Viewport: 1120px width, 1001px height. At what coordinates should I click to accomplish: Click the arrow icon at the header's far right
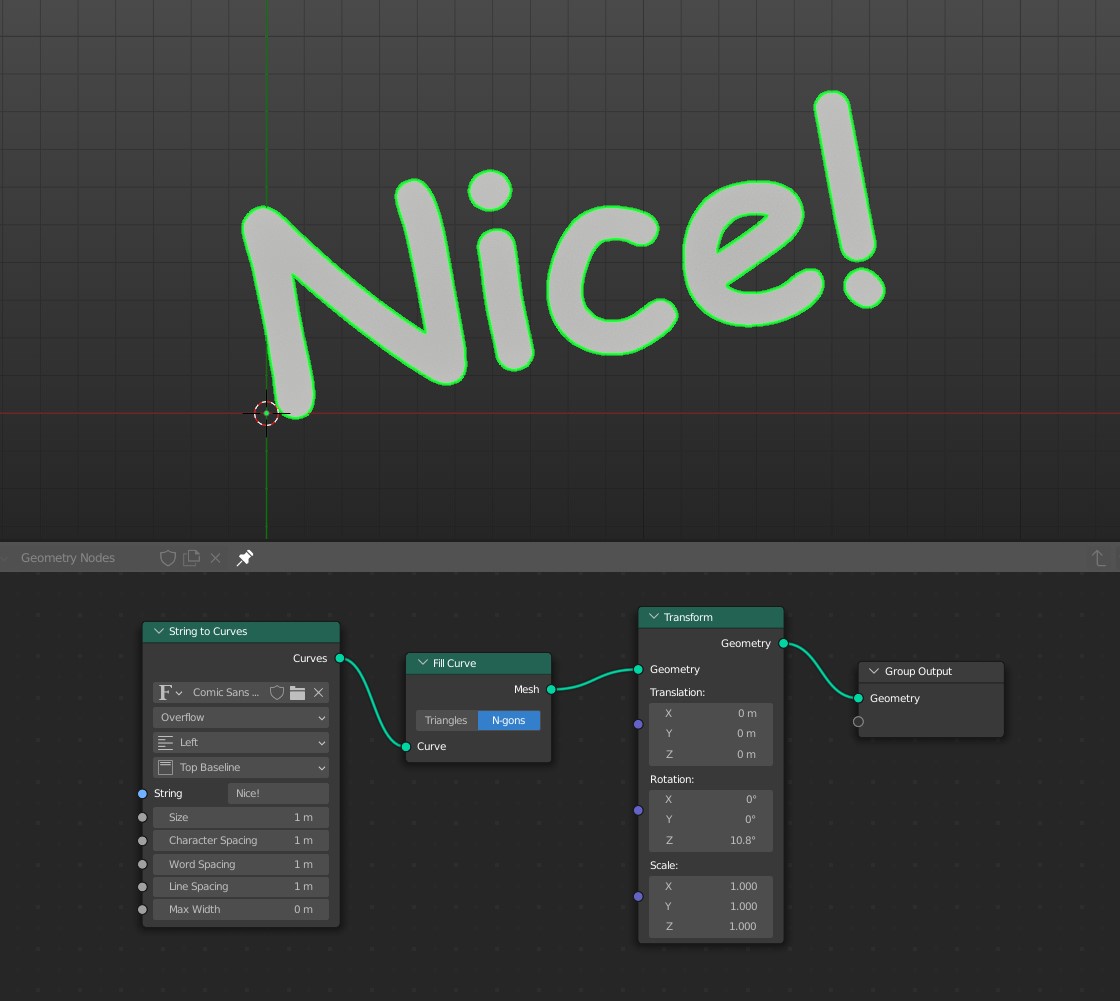point(1098,558)
